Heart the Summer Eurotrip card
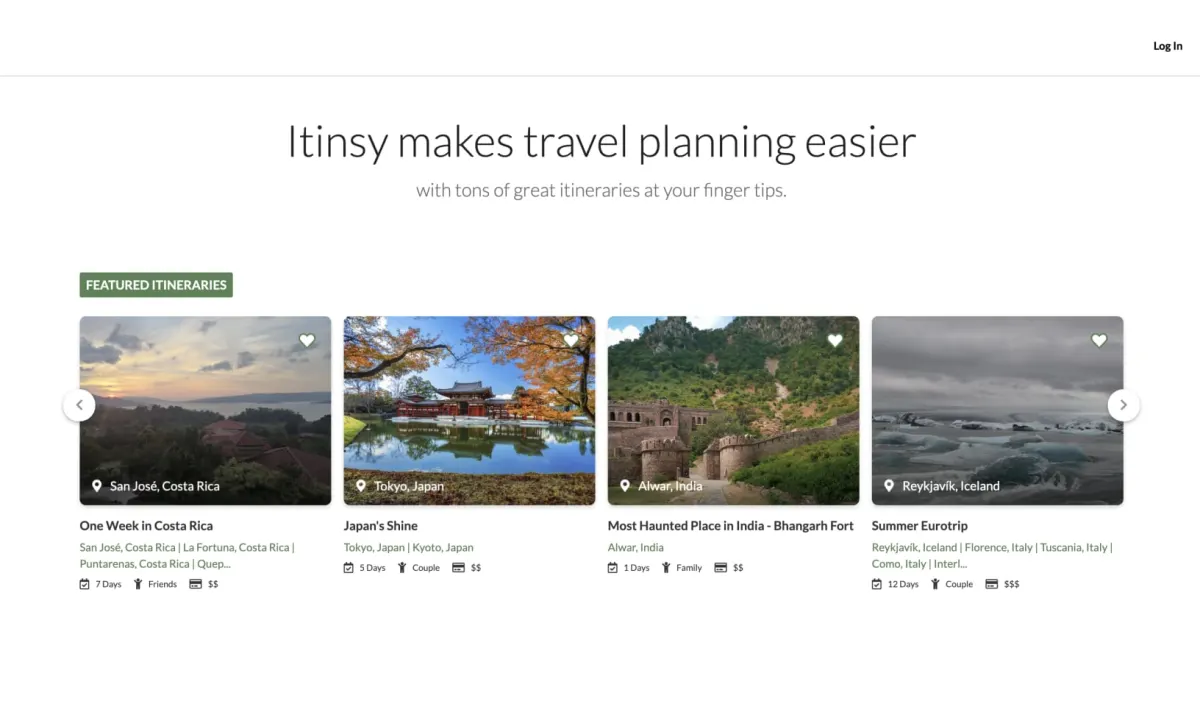Screen dimensions: 1200x712 tap(1099, 341)
